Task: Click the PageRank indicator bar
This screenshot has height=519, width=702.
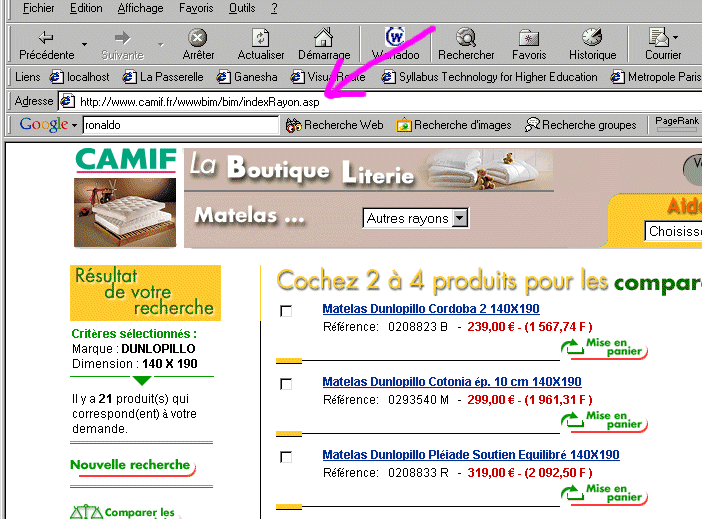Action: click(x=676, y=130)
